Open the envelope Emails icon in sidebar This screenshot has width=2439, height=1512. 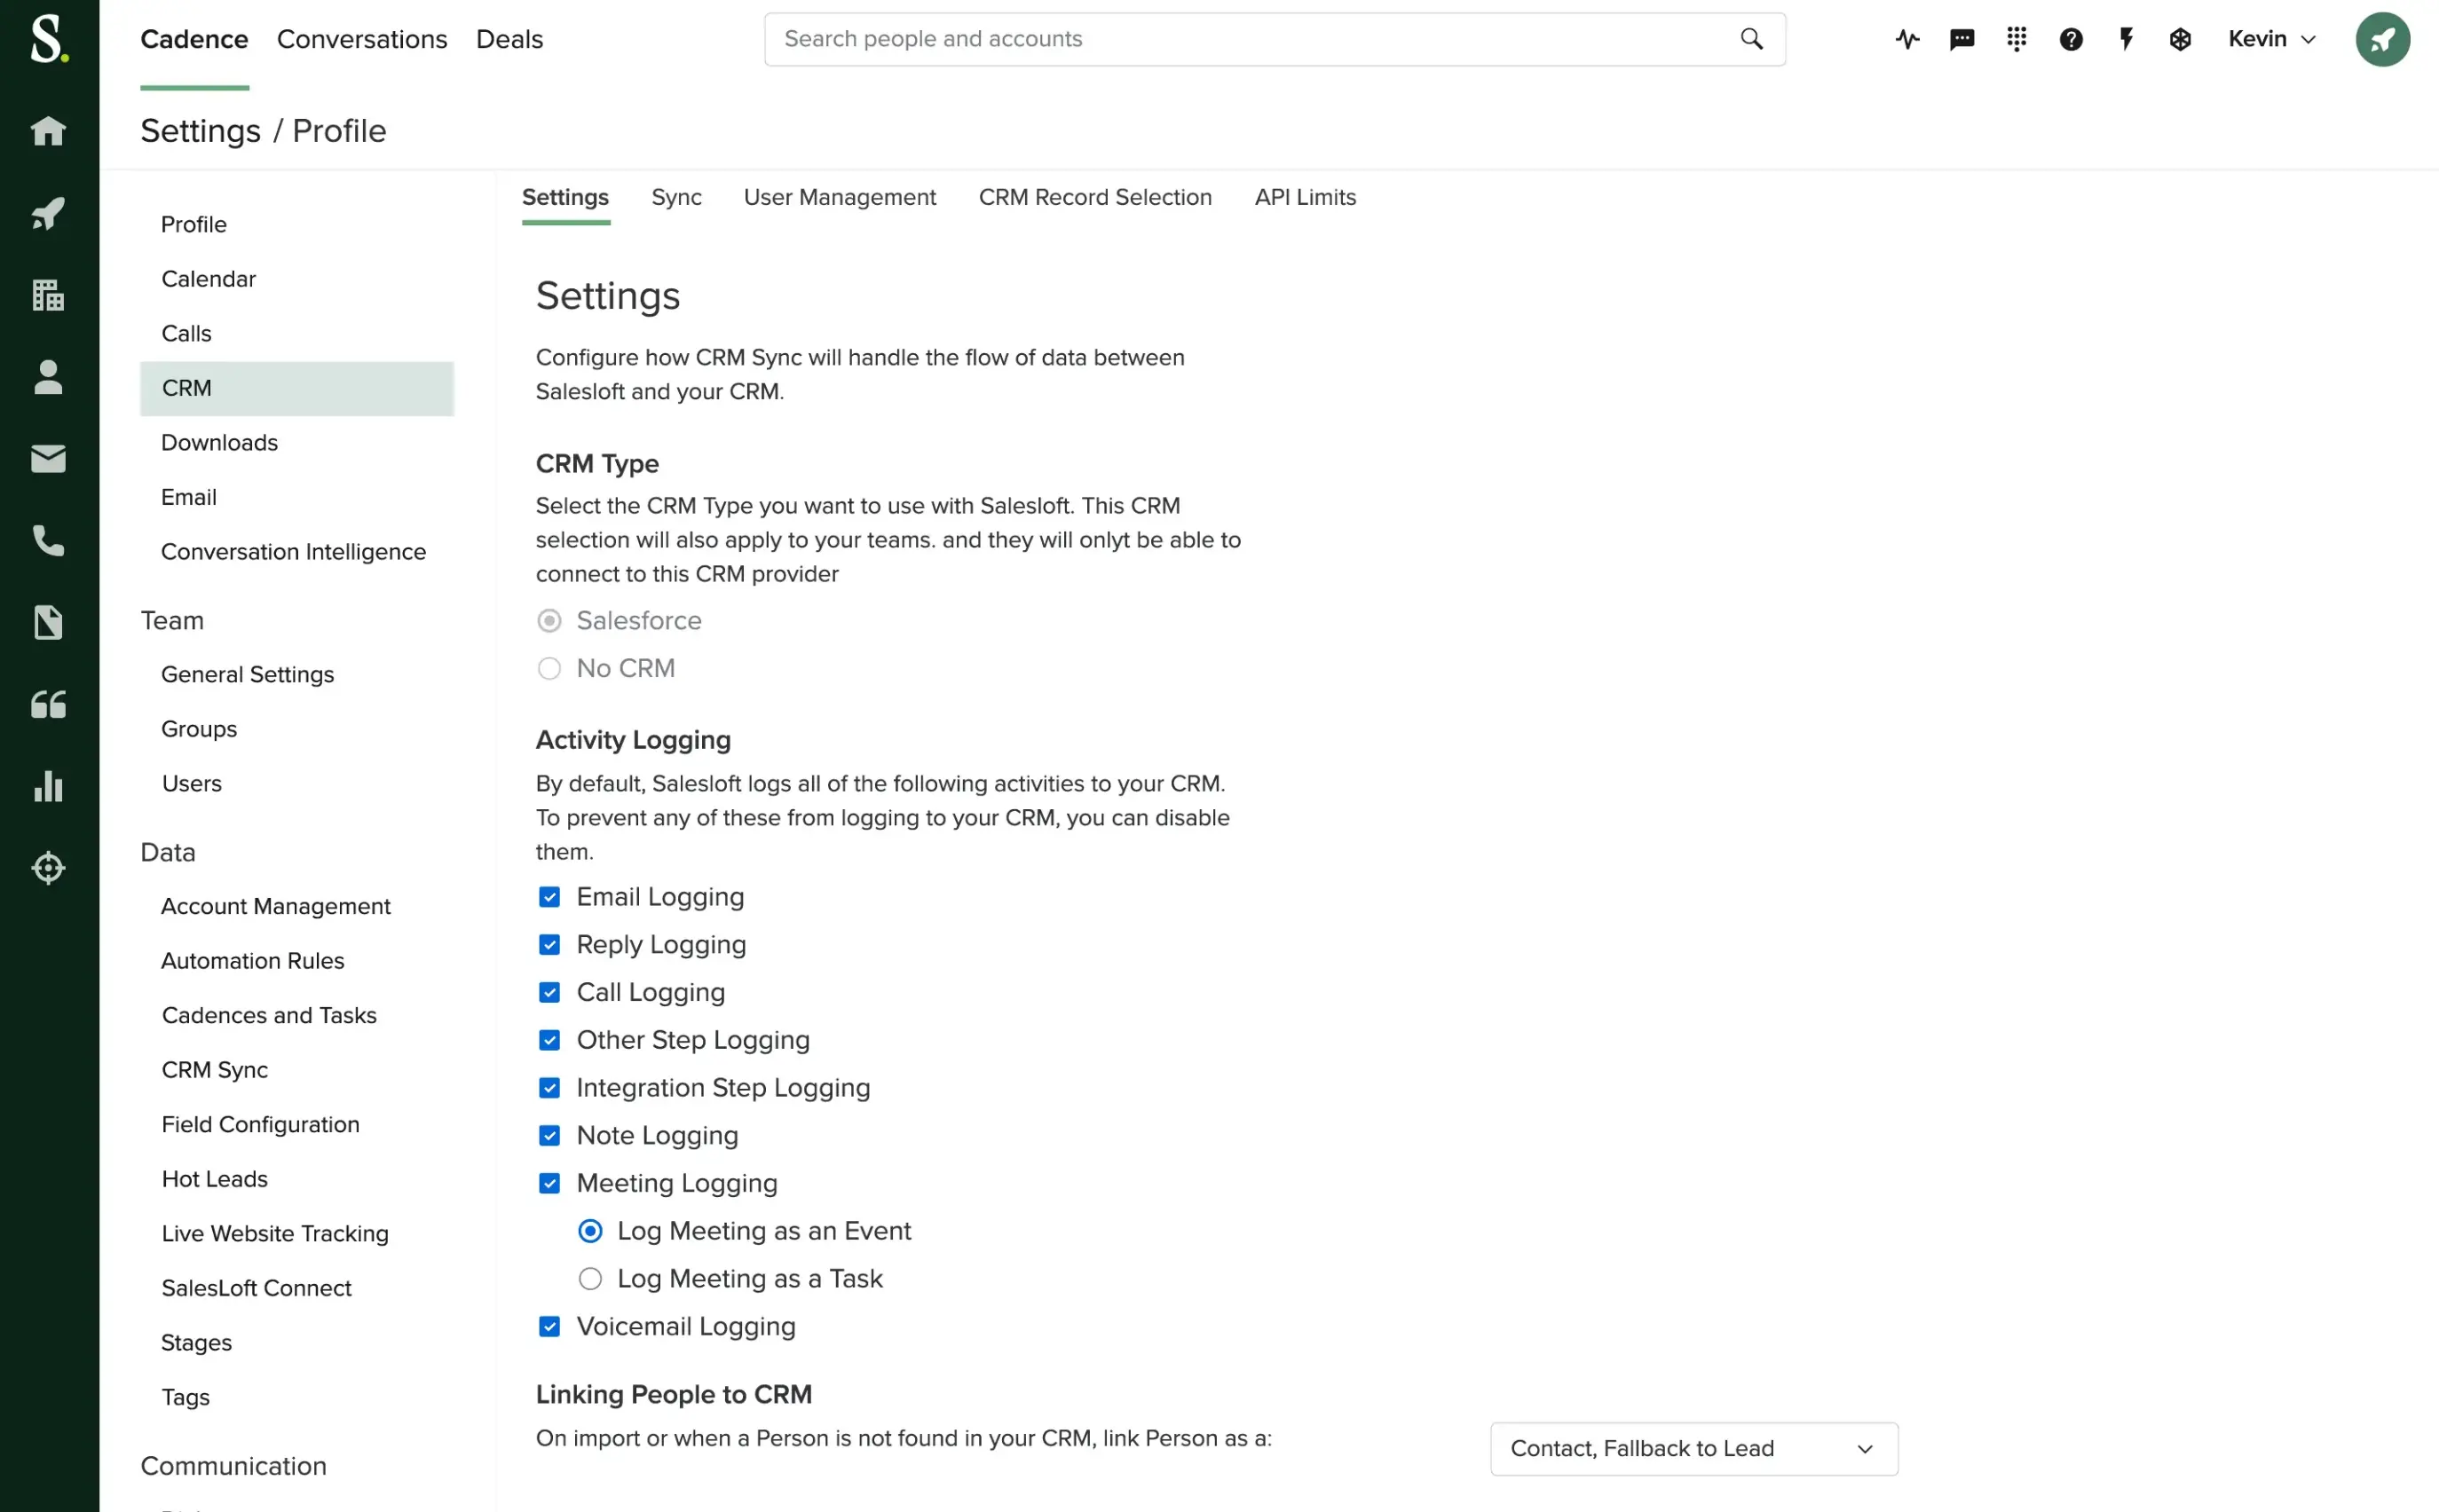tap(48, 459)
